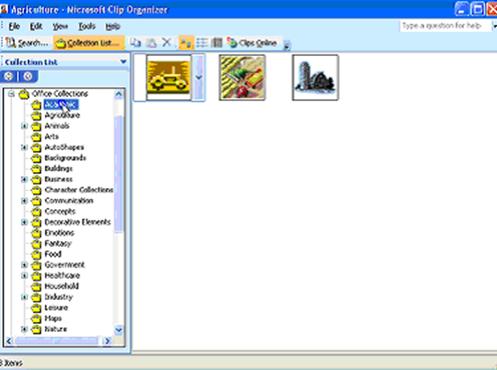Switch to List view icon
Viewport: 497px width, 370px height.
click(202, 43)
